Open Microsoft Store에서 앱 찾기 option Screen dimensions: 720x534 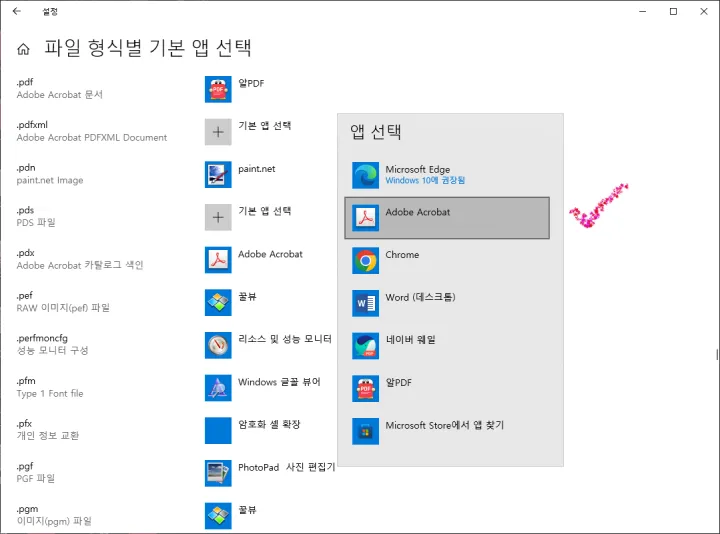click(x=447, y=432)
